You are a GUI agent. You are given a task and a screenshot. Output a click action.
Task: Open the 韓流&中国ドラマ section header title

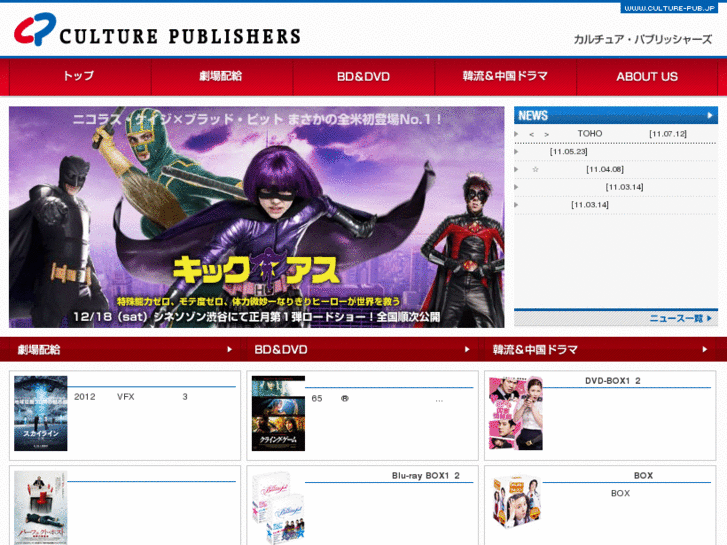[535, 349]
